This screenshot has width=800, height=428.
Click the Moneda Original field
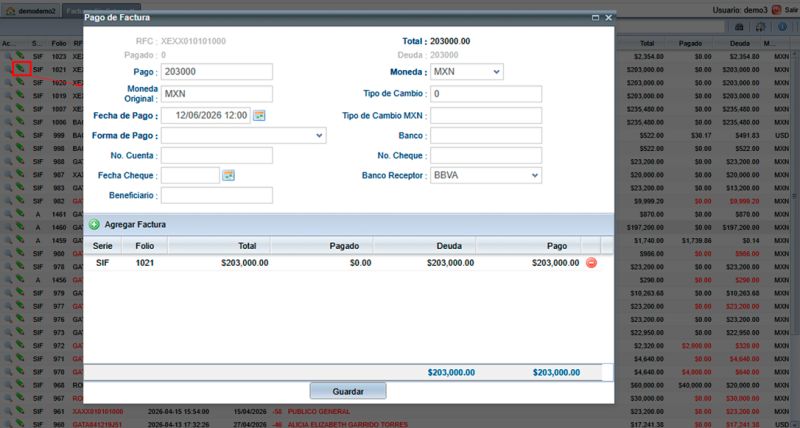tap(217, 94)
